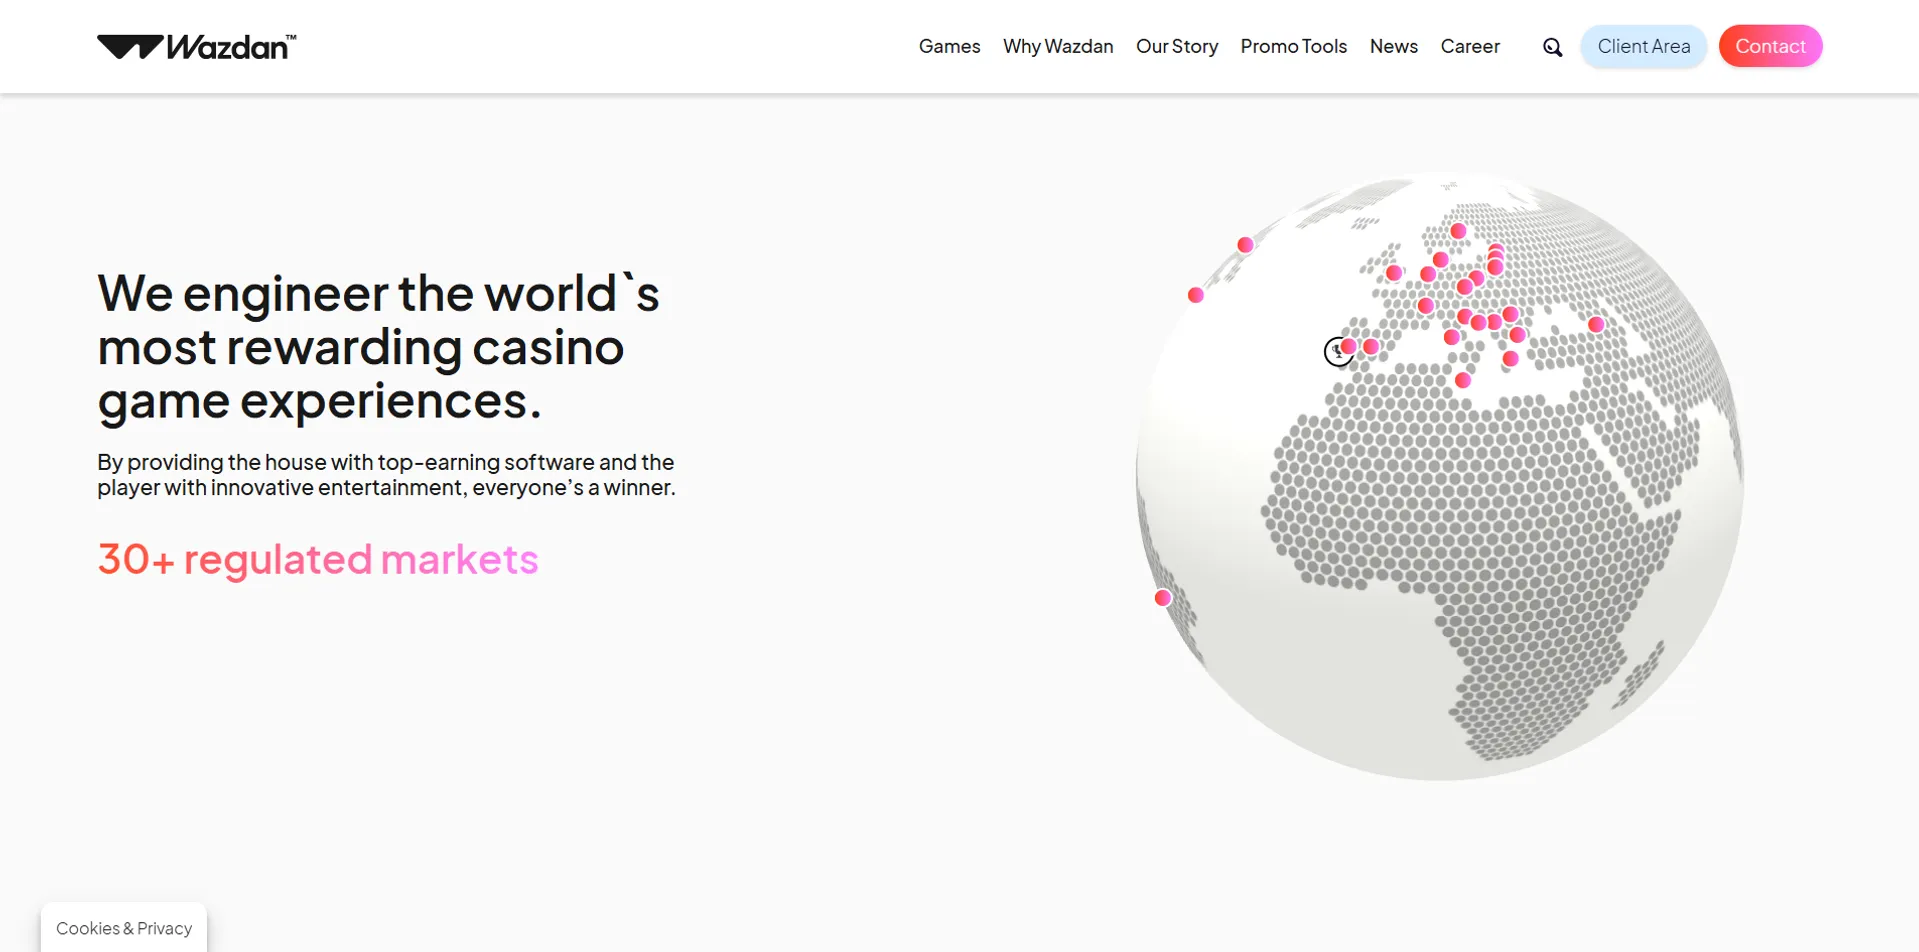This screenshot has height=952, width=1919.
Task: Click the "30+ regulated markets" gradient text
Action: tap(318, 559)
